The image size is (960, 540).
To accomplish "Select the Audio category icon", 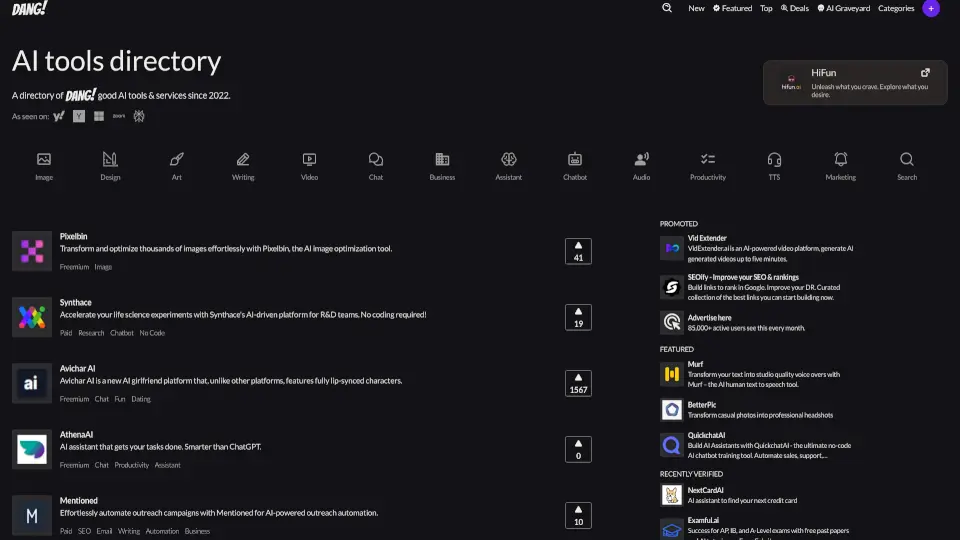I will (x=641, y=160).
